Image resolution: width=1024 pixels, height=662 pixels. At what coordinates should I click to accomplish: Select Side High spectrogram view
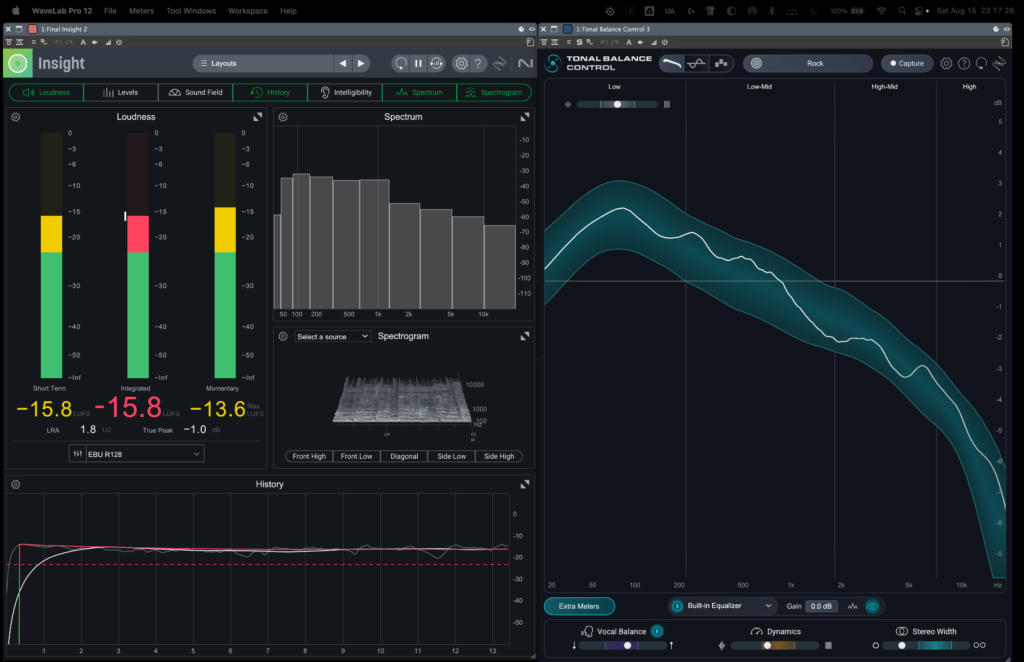(x=499, y=456)
